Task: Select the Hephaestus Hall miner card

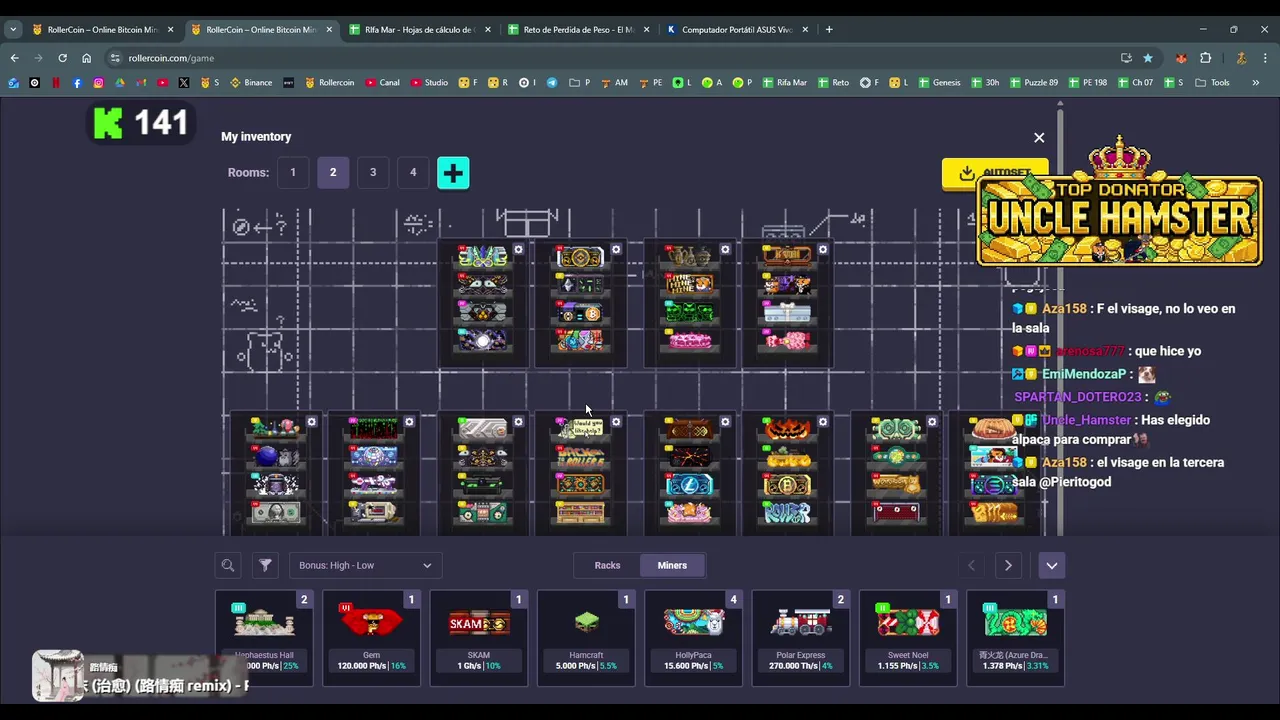Action: point(264,638)
